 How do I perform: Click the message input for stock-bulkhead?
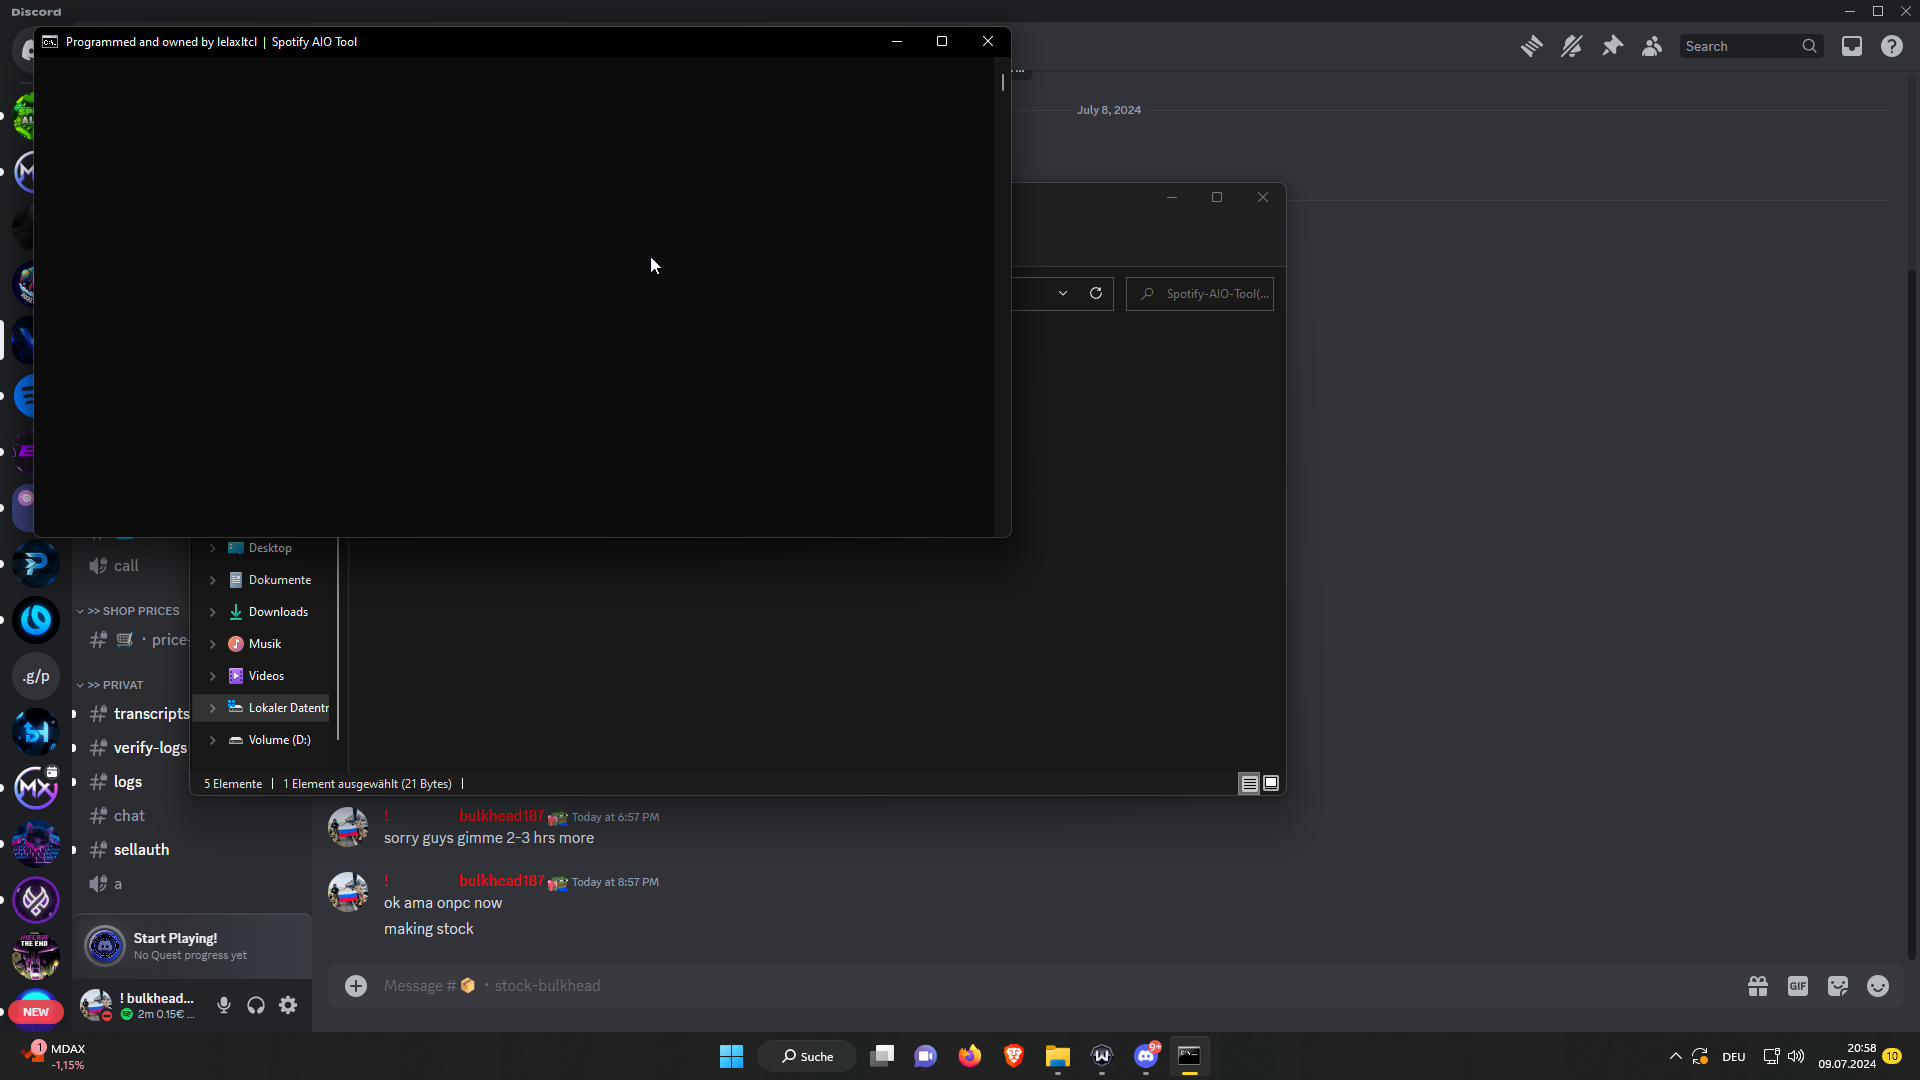(900, 986)
